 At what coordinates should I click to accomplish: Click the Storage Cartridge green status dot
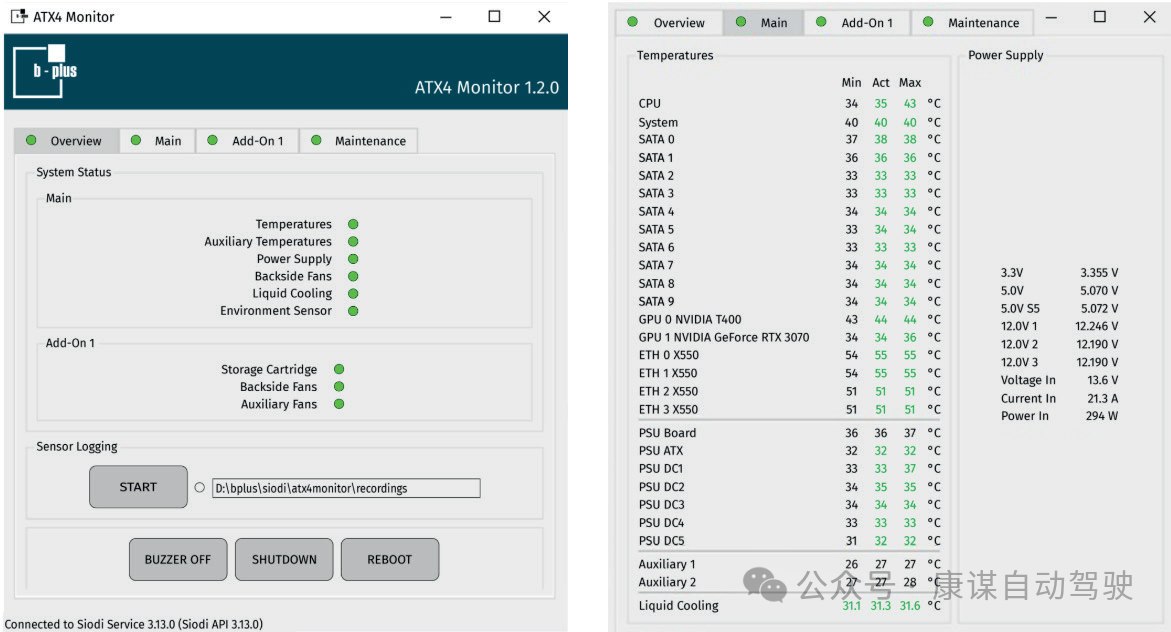[339, 369]
